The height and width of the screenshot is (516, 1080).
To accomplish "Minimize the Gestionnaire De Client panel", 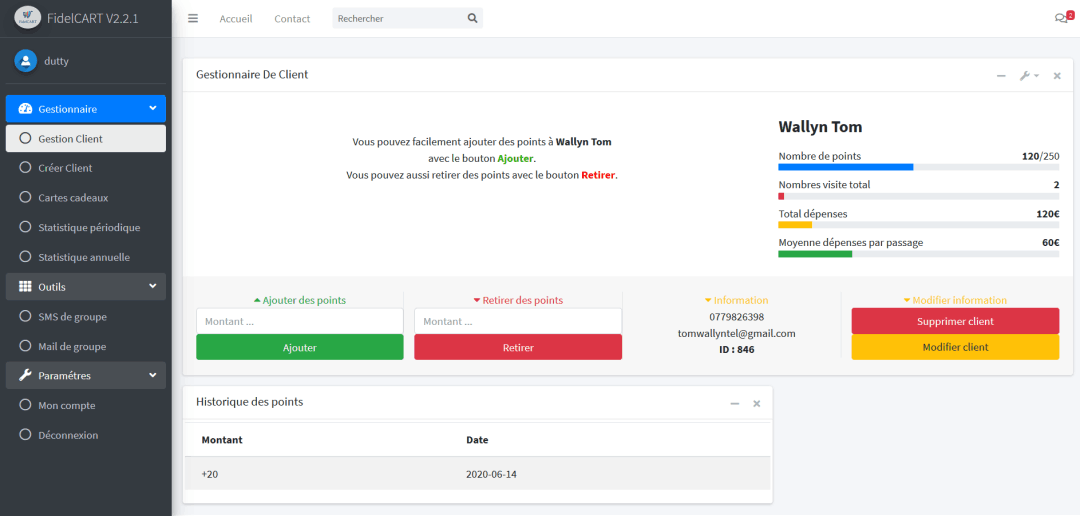I will point(1001,76).
